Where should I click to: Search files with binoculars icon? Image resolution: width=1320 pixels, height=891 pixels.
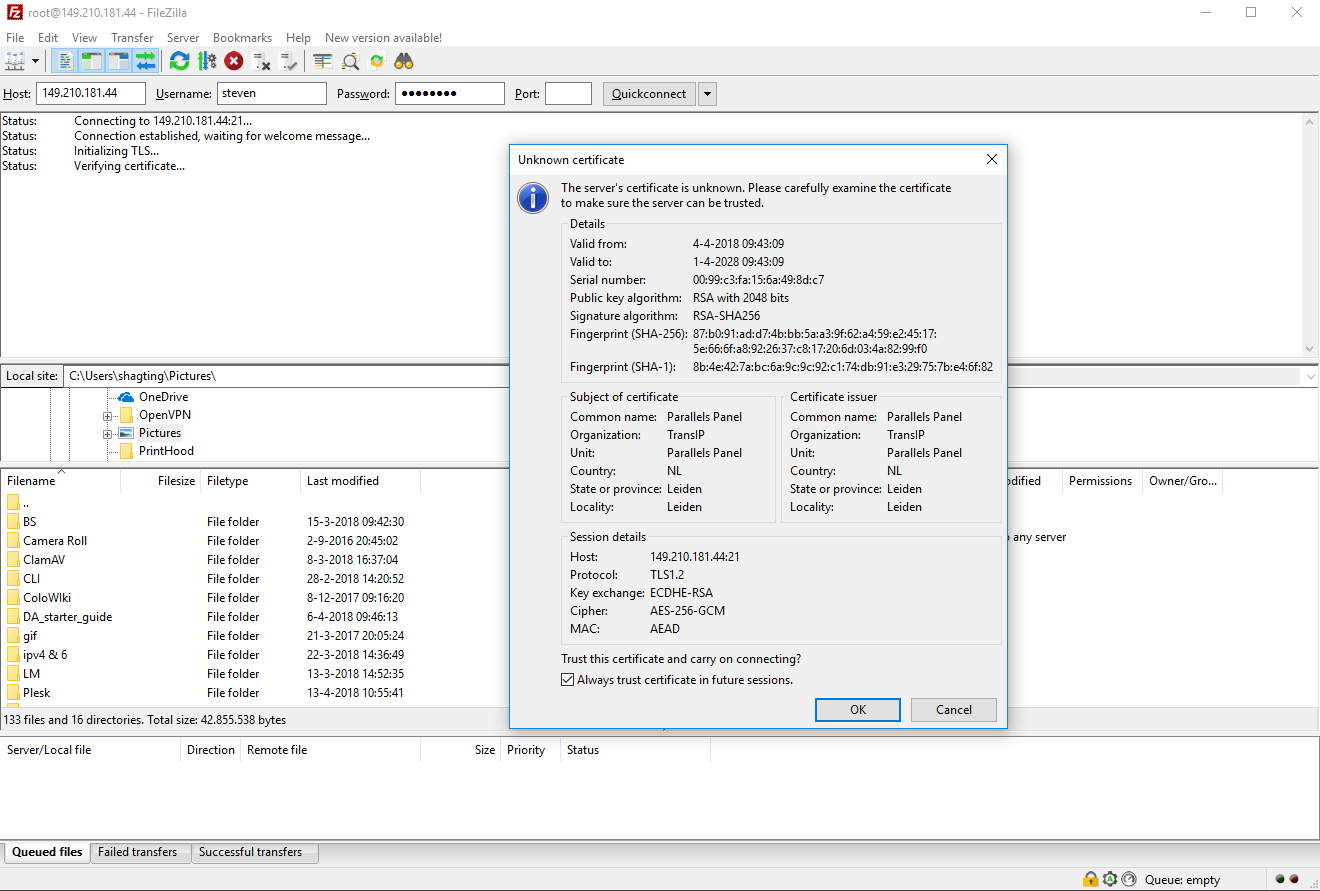404,61
